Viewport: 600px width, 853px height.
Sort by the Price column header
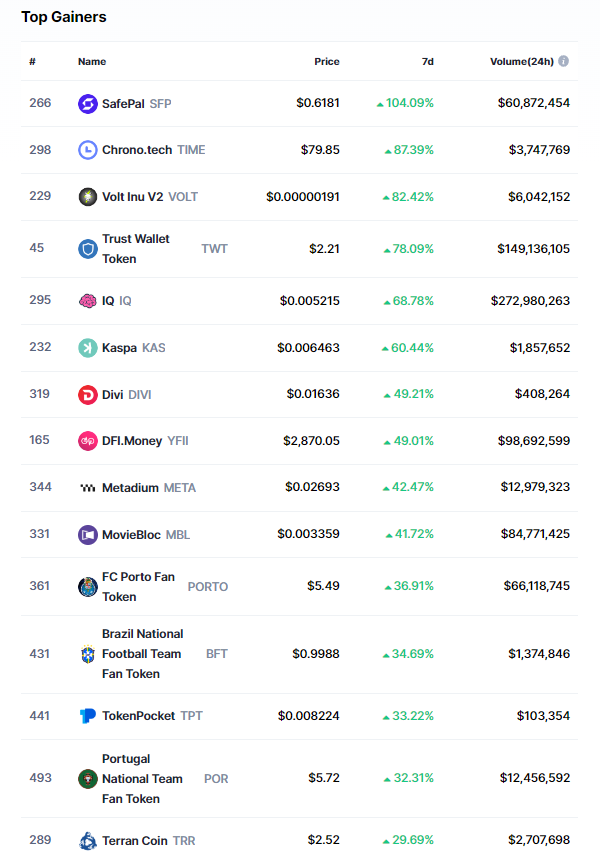coord(327,62)
